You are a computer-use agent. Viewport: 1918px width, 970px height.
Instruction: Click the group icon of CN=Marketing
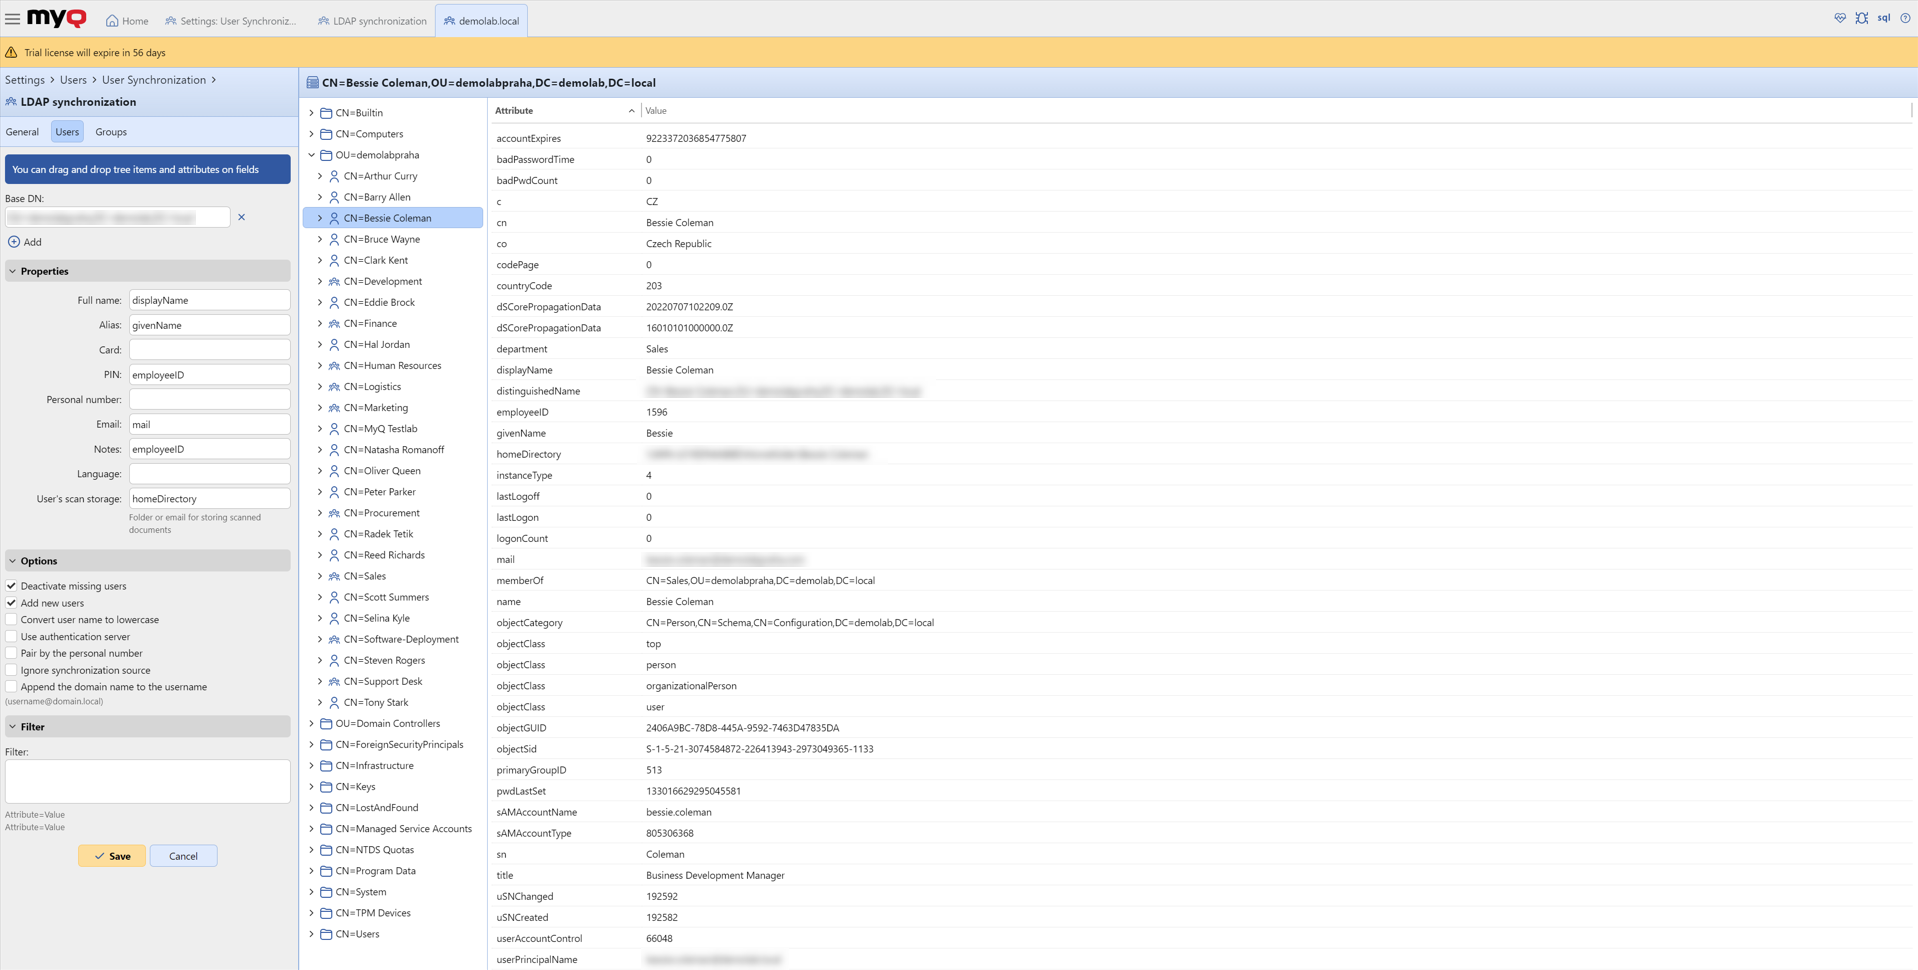pyautogui.click(x=334, y=408)
